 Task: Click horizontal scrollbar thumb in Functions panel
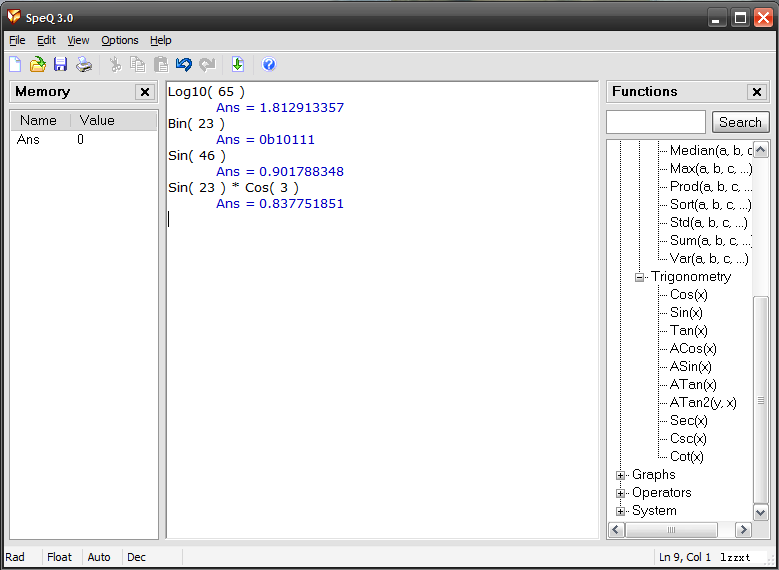(x=671, y=529)
